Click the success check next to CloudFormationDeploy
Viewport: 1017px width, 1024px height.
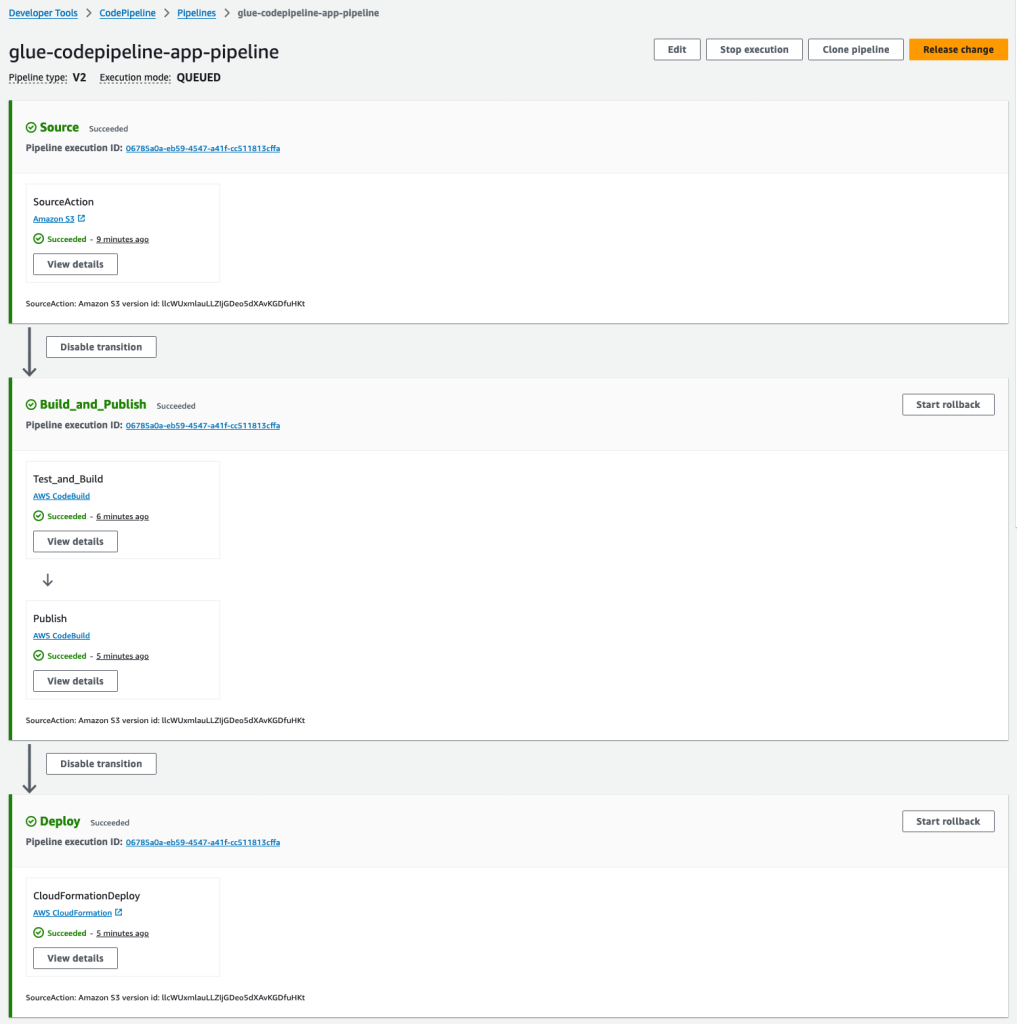click(x=40, y=932)
